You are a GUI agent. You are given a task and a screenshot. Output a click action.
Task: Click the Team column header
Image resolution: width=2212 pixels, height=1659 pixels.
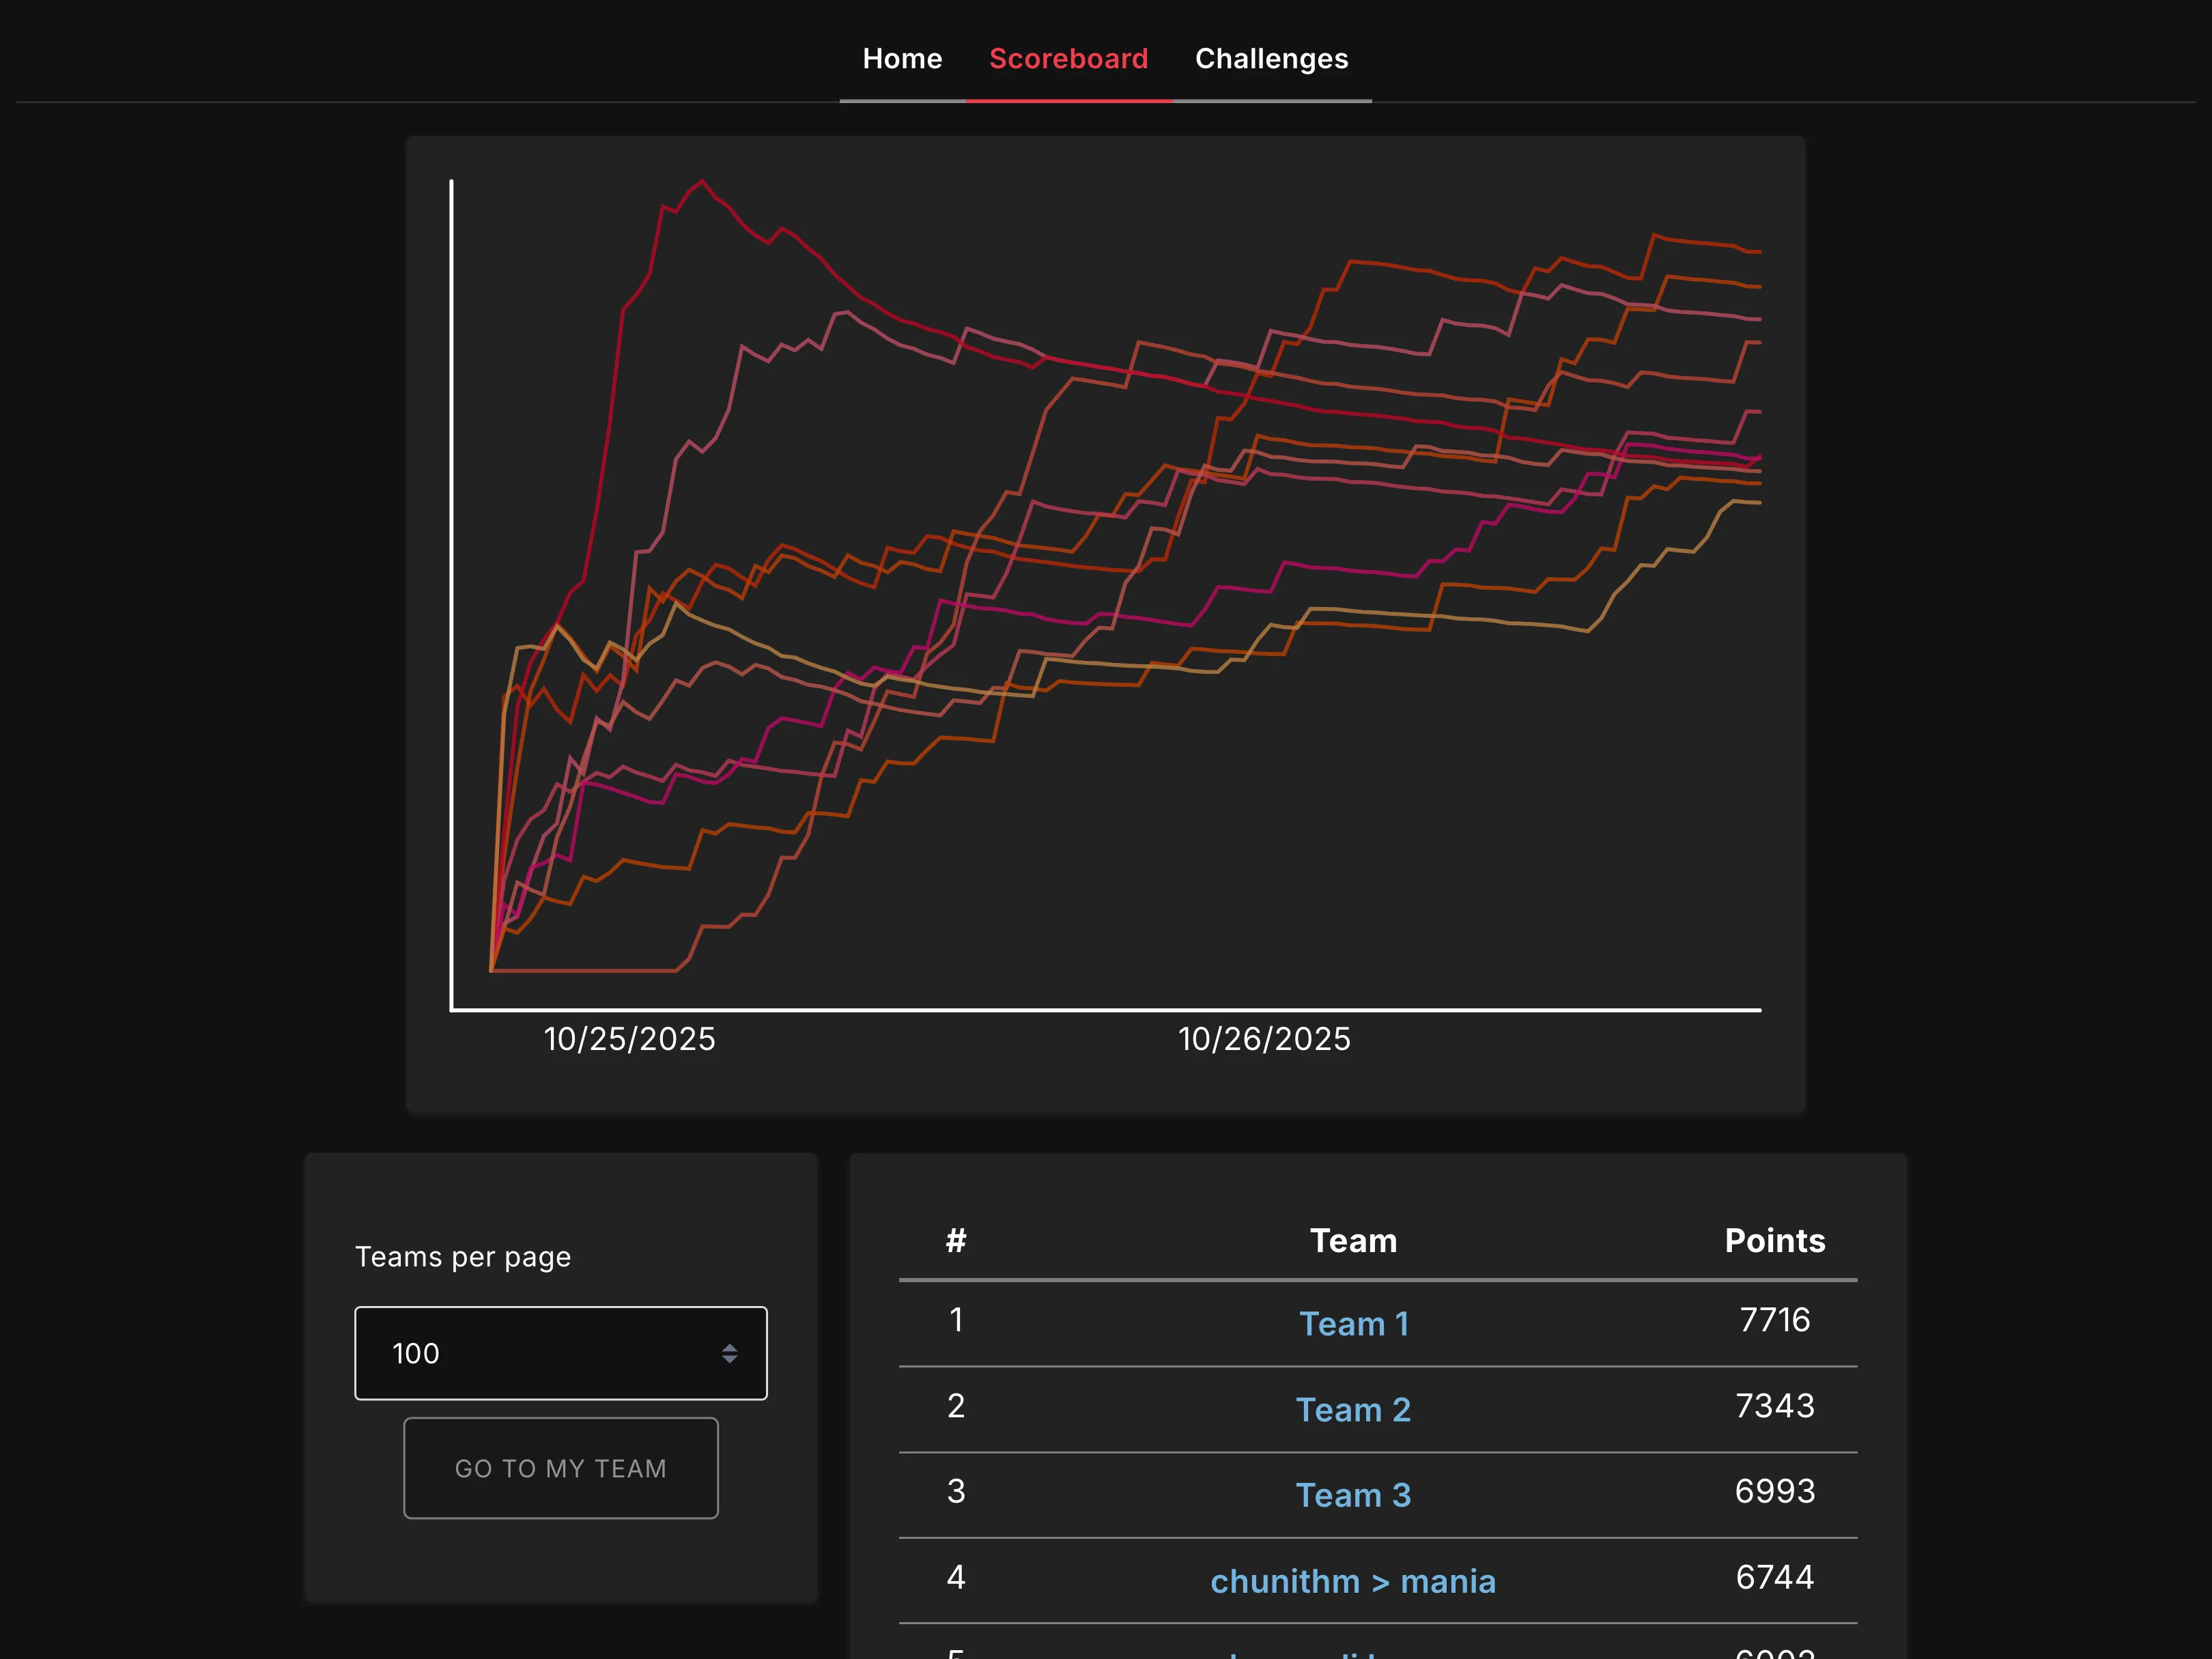1354,1240
